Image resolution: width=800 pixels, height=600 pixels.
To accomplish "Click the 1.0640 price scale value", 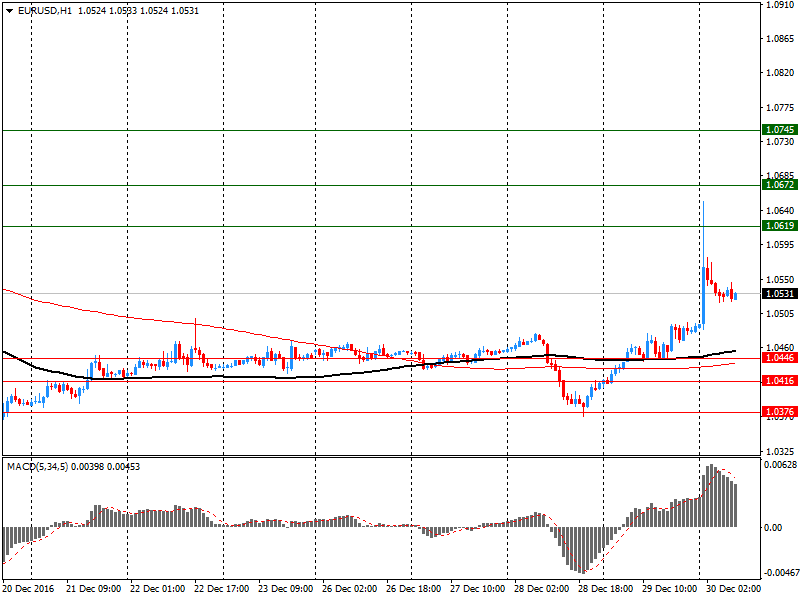I will click(x=780, y=210).
